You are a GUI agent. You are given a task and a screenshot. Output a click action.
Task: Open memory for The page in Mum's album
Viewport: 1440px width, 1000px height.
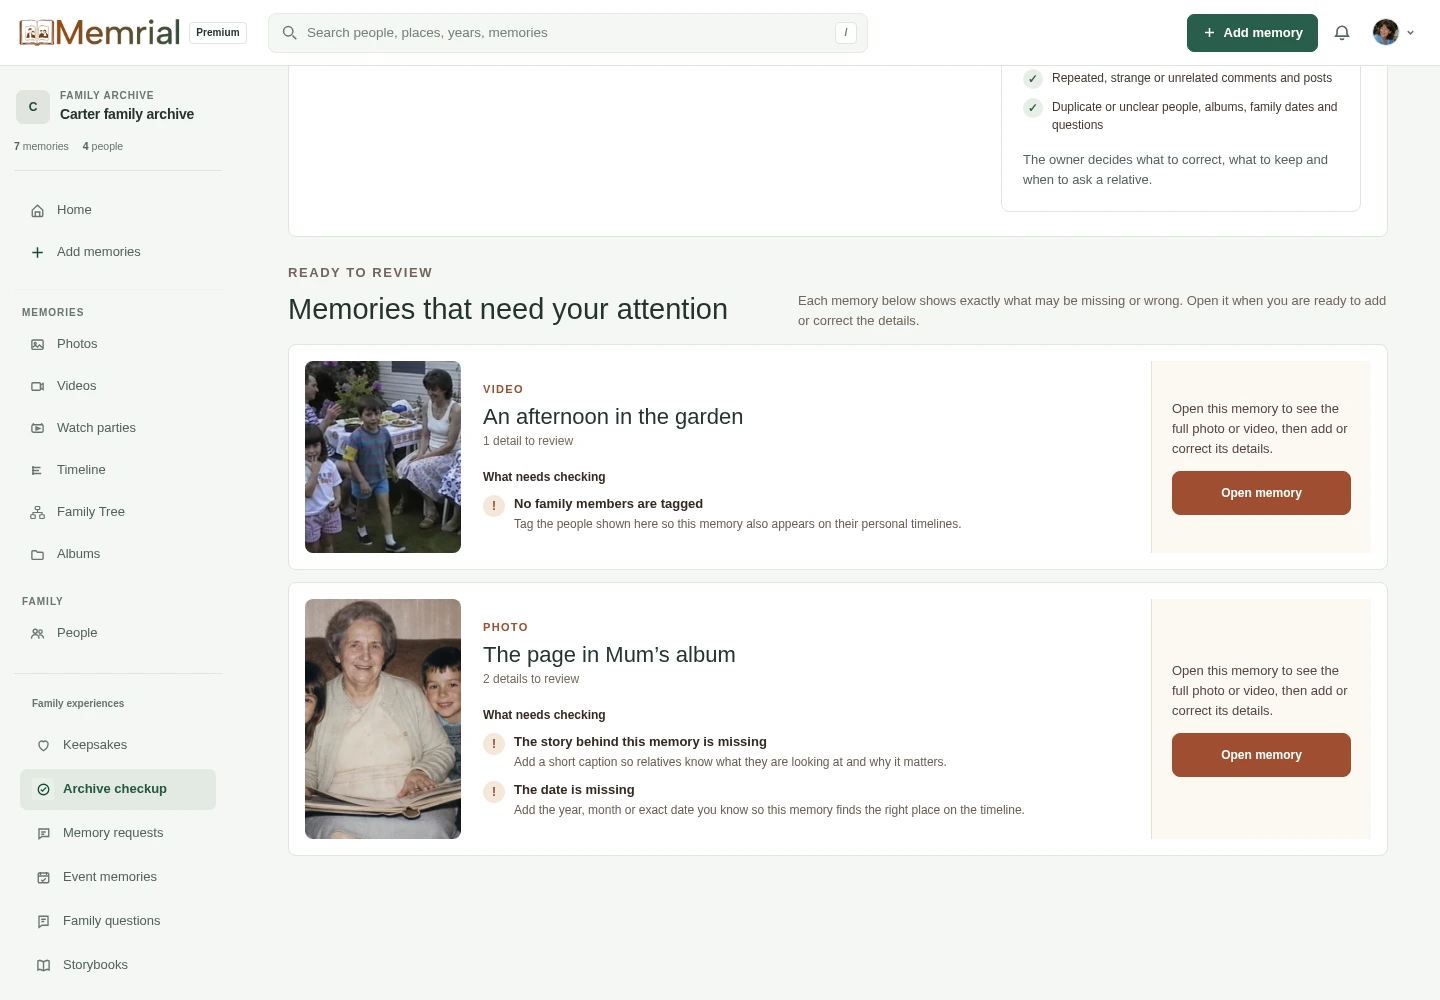[1261, 755]
